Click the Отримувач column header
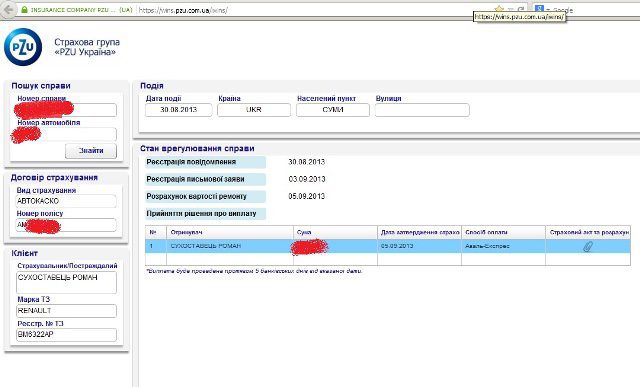 point(187,232)
